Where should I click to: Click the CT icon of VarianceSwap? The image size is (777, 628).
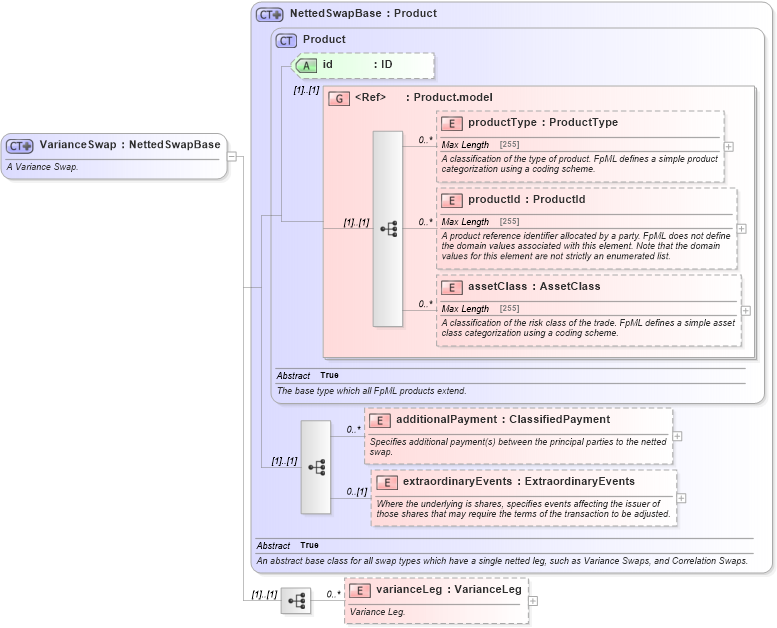coord(19,146)
